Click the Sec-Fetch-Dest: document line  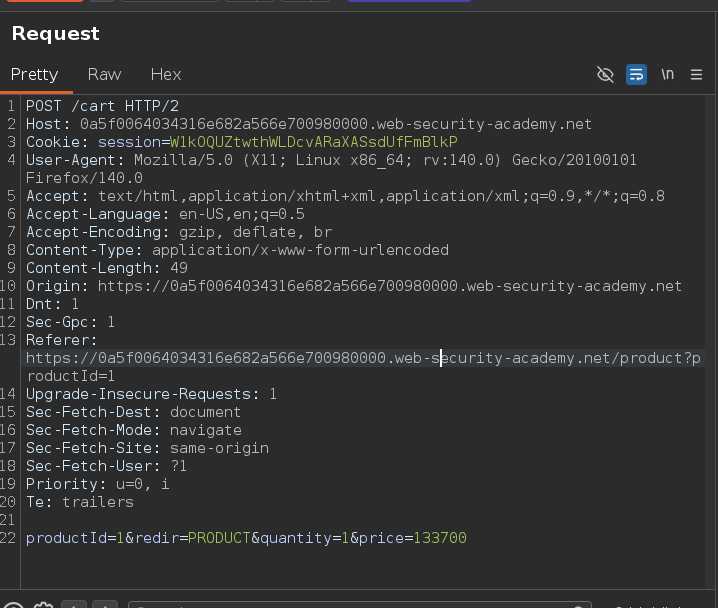[x=133, y=412]
